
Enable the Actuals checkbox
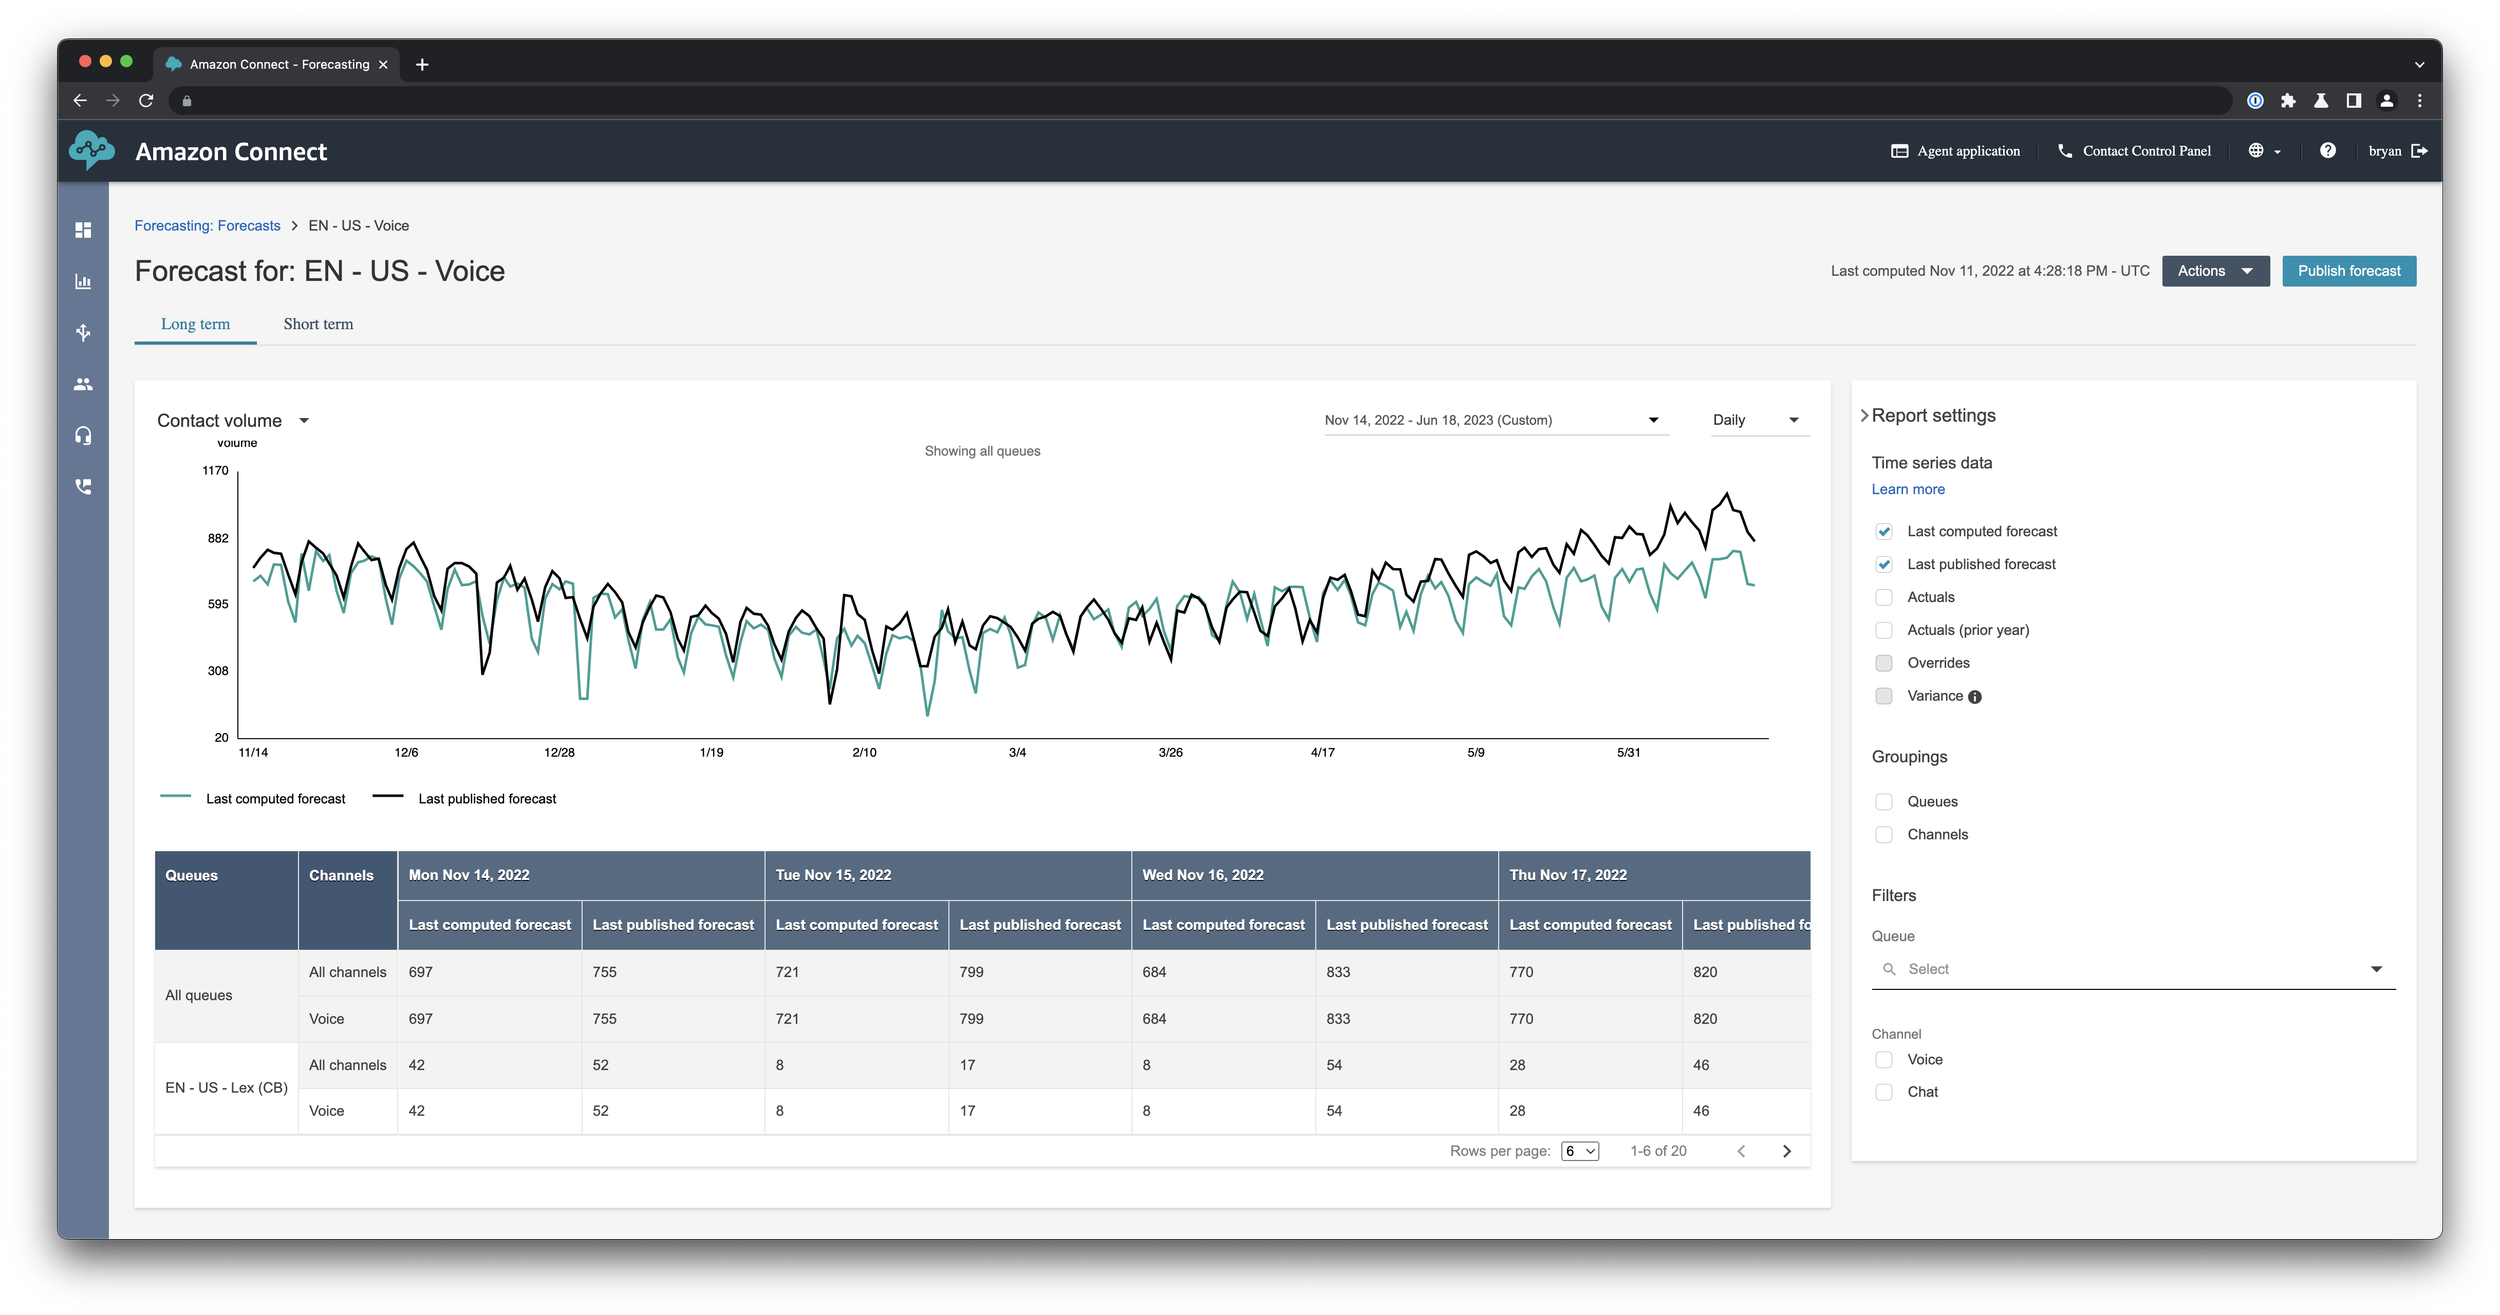pos(1883,597)
